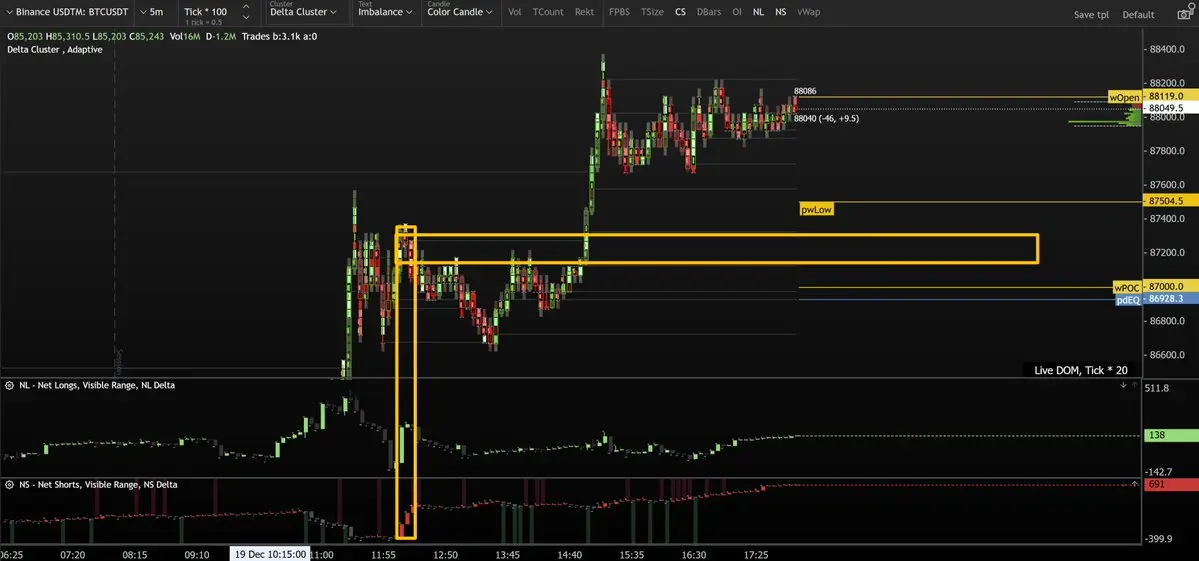
Task: Click the 88040 (-46, +9.5) label
Action: (827, 118)
